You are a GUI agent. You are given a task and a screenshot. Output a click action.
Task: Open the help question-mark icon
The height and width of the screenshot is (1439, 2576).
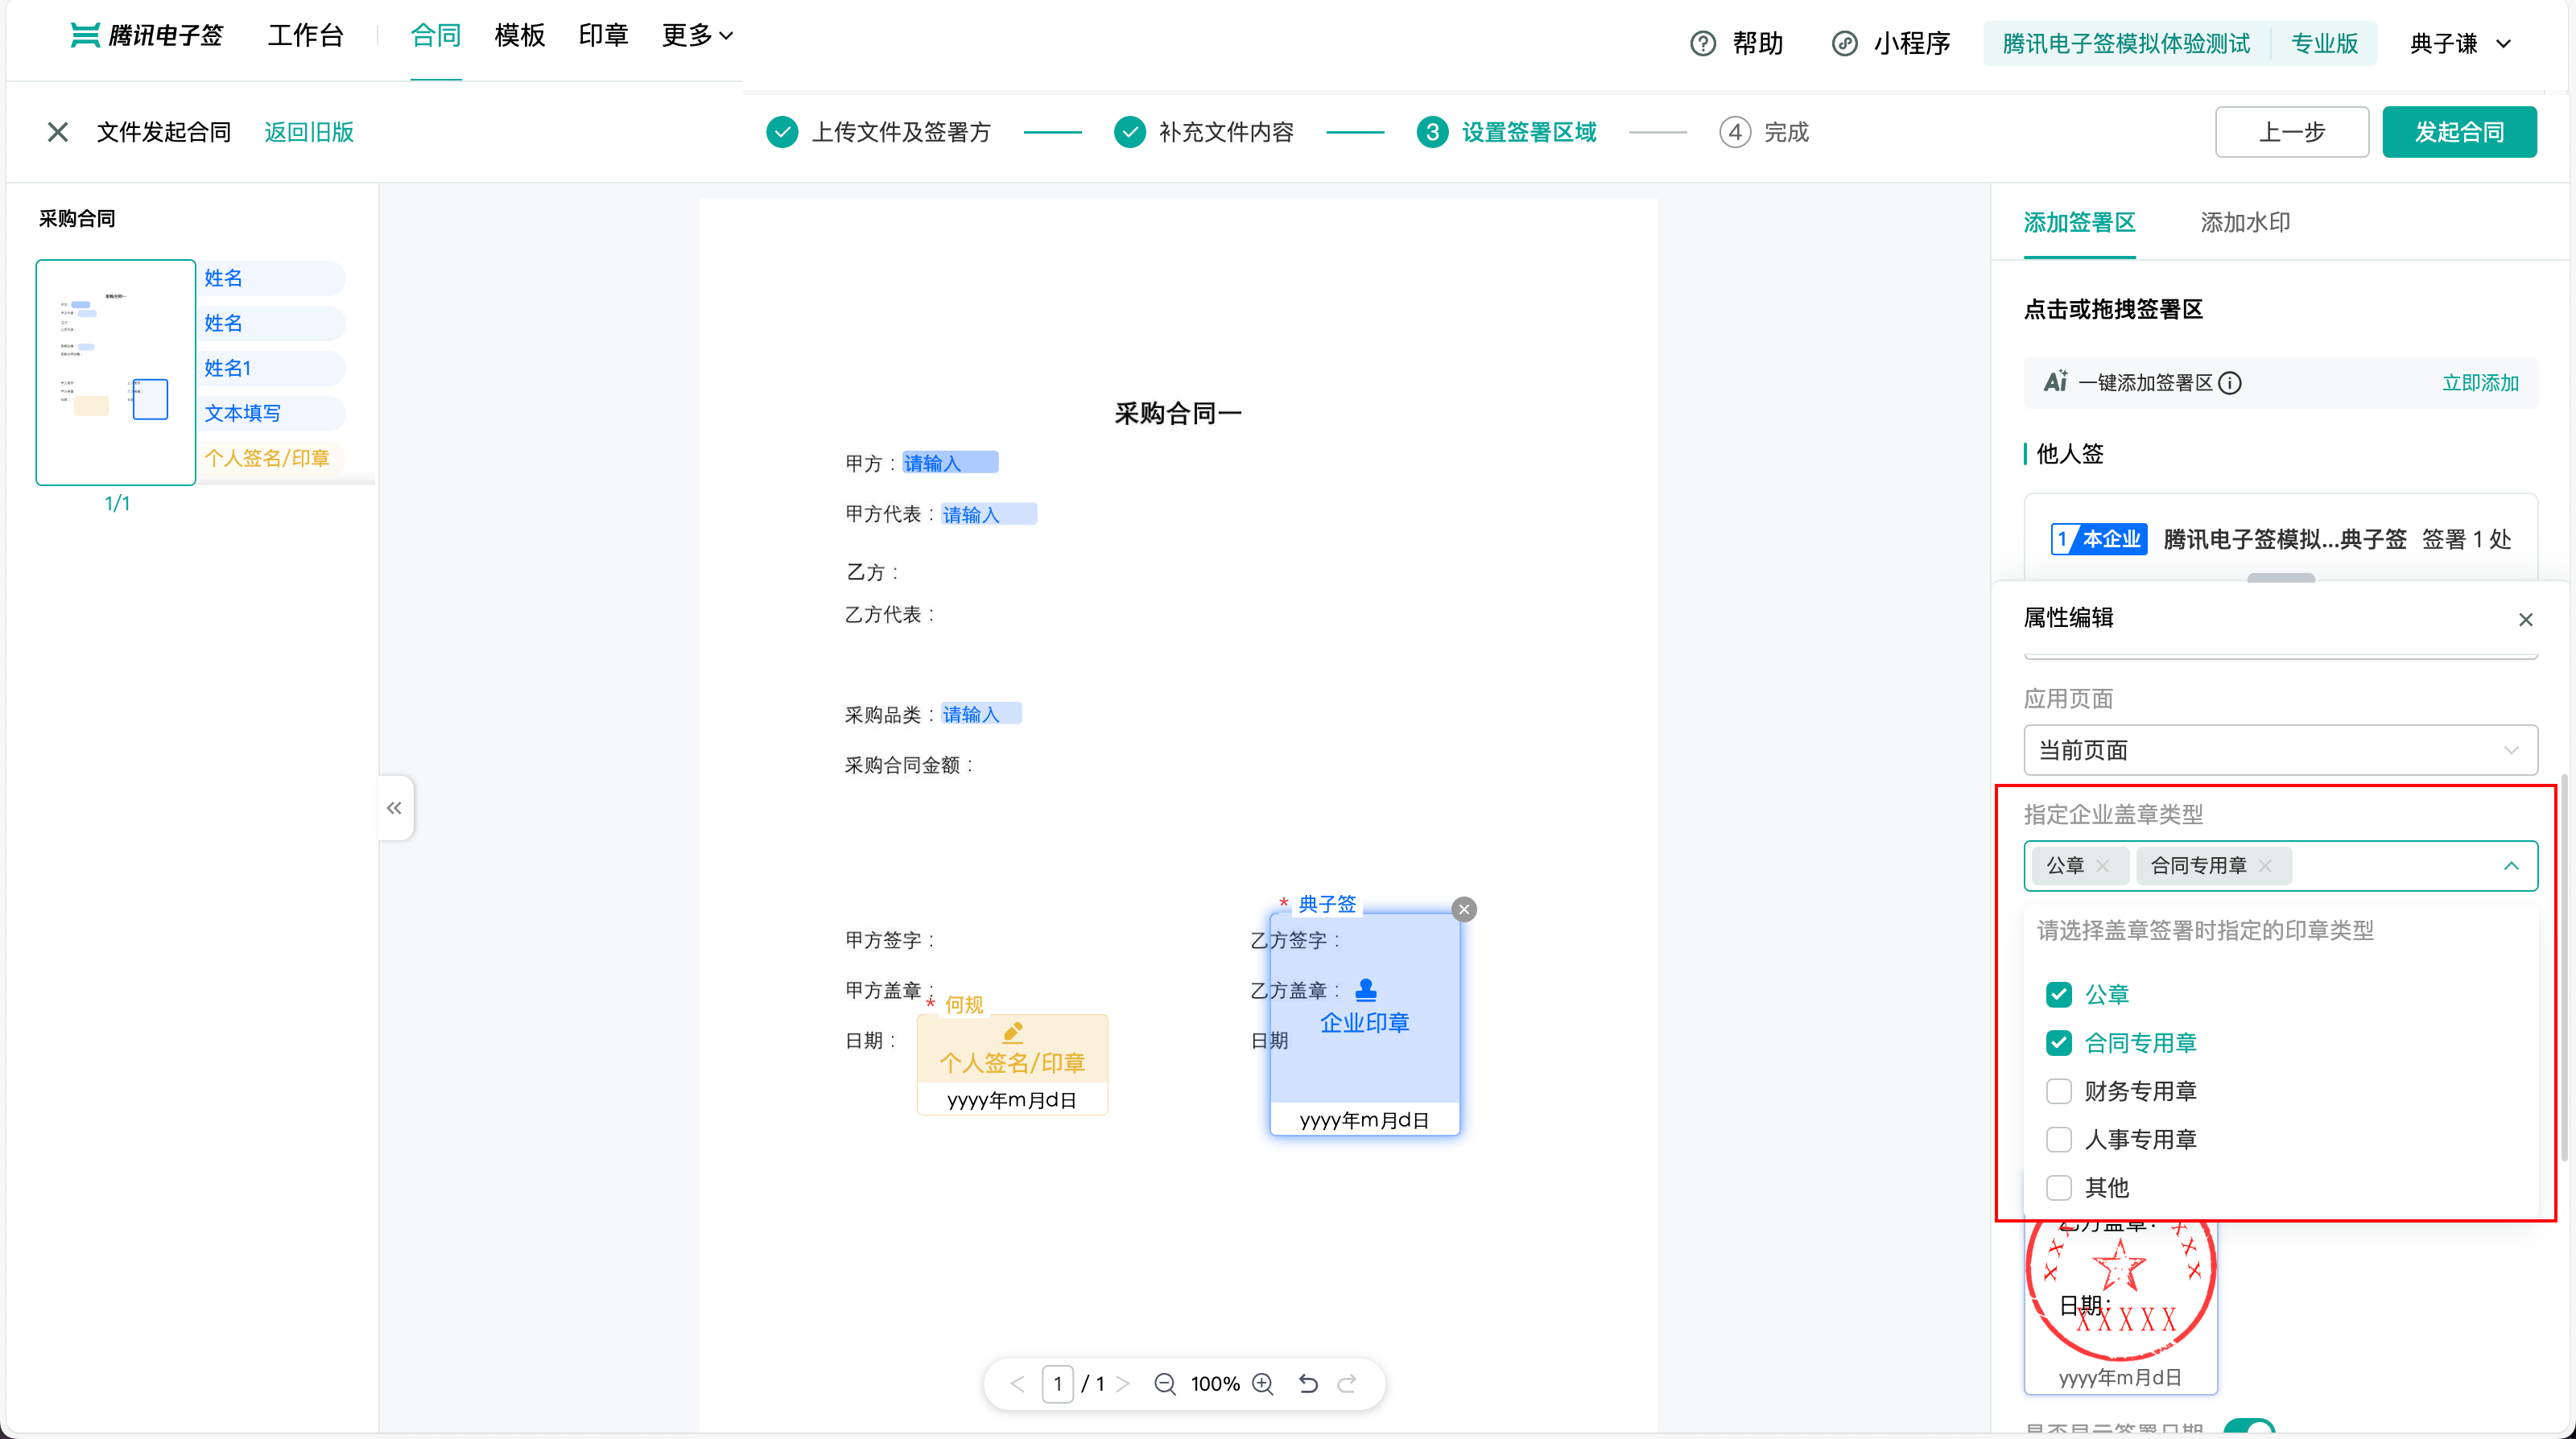[x=1702, y=43]
